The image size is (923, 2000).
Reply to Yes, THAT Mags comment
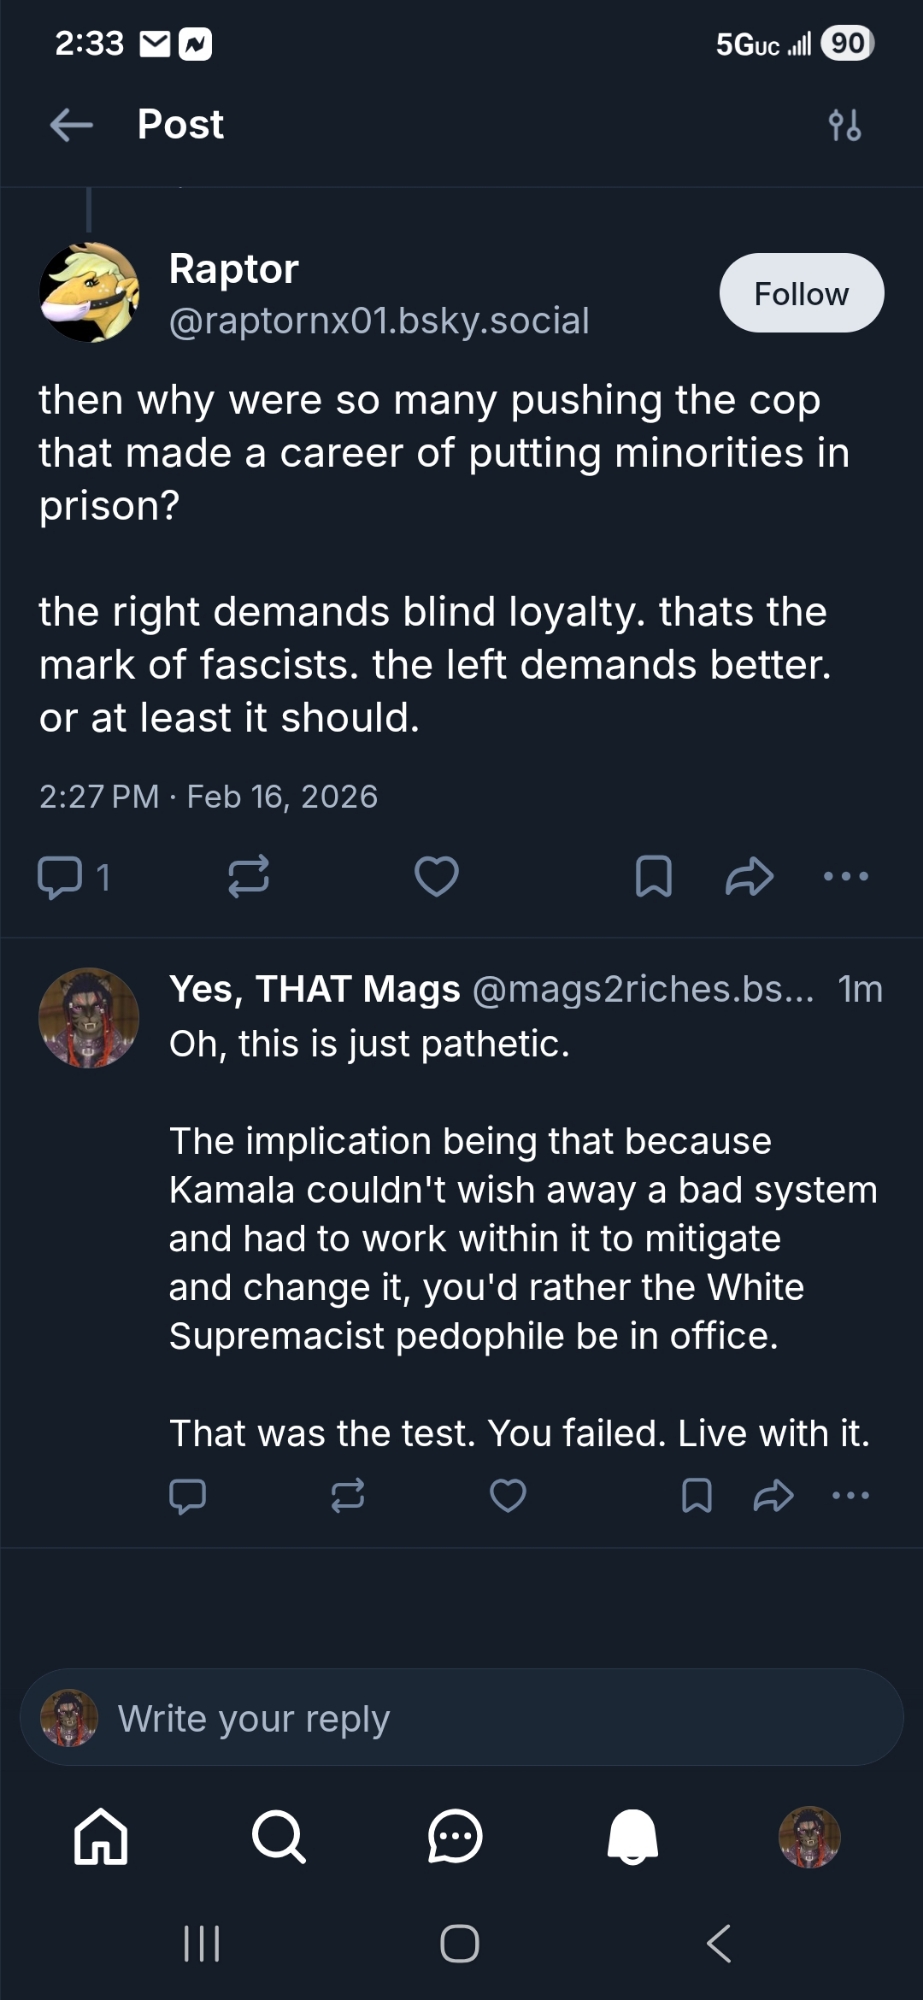[x=187, y=1496]
